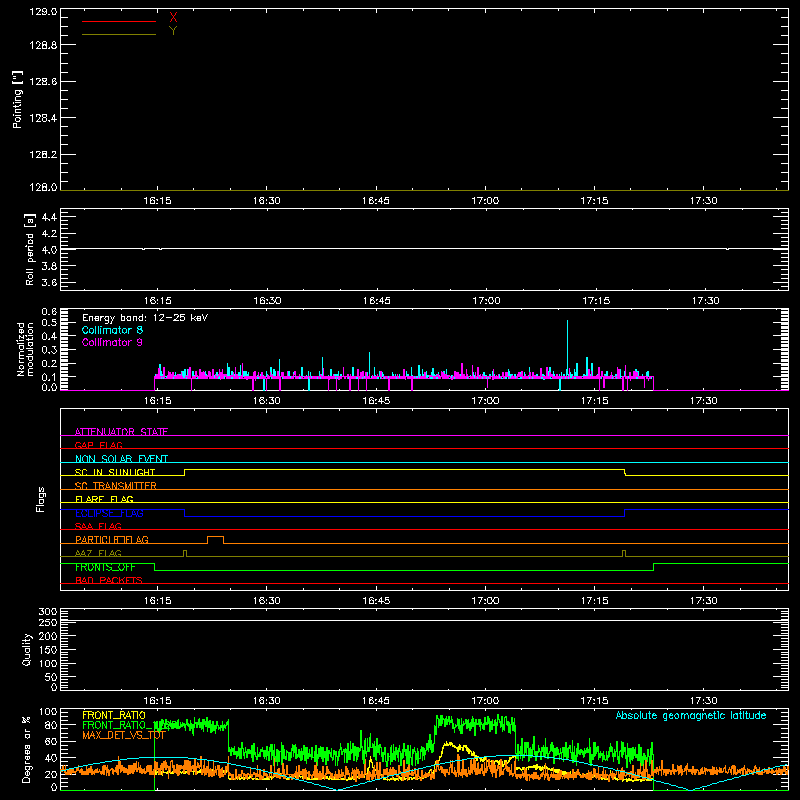Click 16:45 under the Flags panel
800x800 pixels.
pos(376,601)
